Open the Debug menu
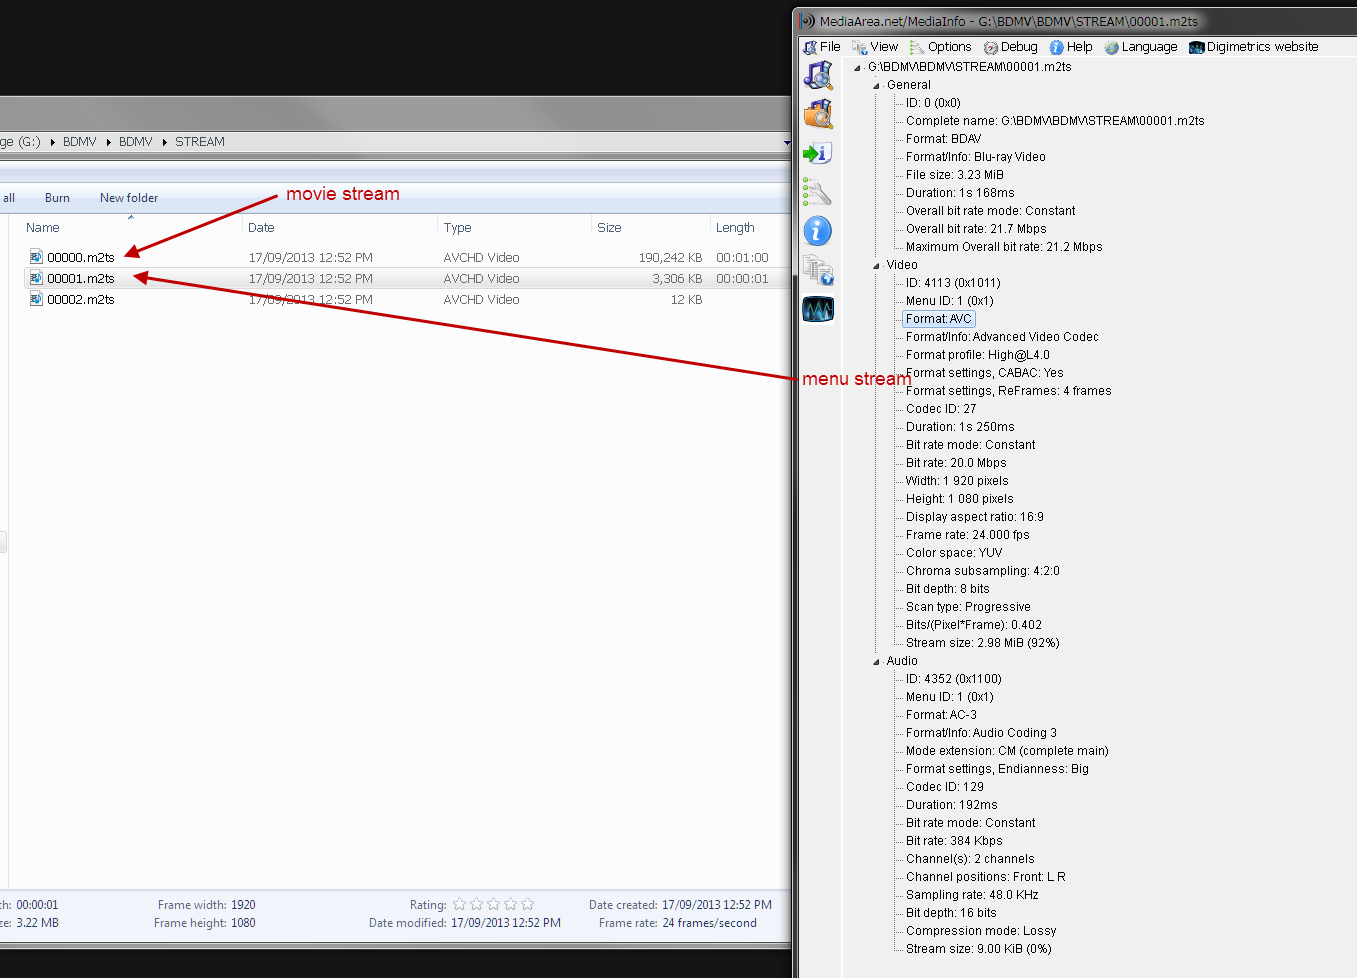Screen dimensions: 1357x978 click(x=1010, y=47)
